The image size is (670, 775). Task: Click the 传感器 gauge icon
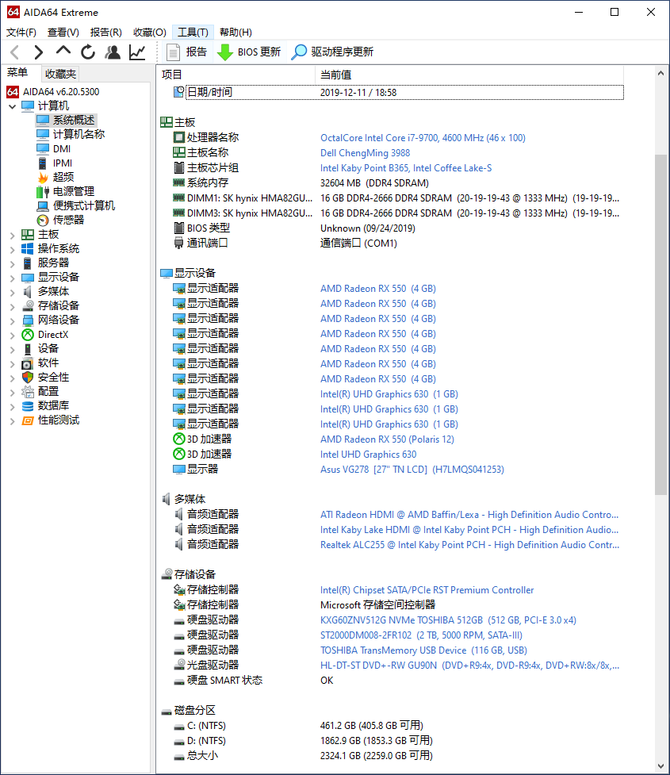(x=43, y=220)
